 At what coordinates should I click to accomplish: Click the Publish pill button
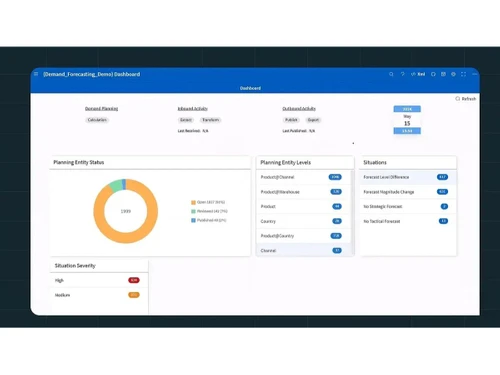(291, 120)
